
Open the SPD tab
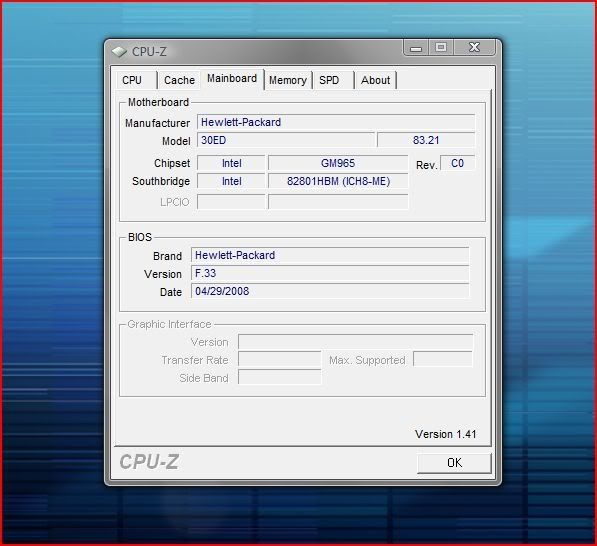[x=334, y=80]
